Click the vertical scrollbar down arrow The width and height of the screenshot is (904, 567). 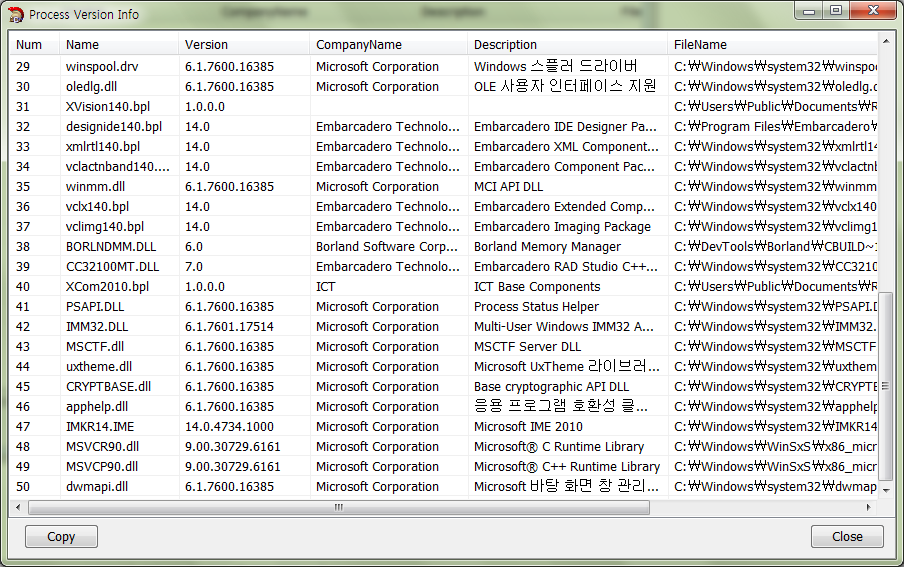click(x=886, y=490)
